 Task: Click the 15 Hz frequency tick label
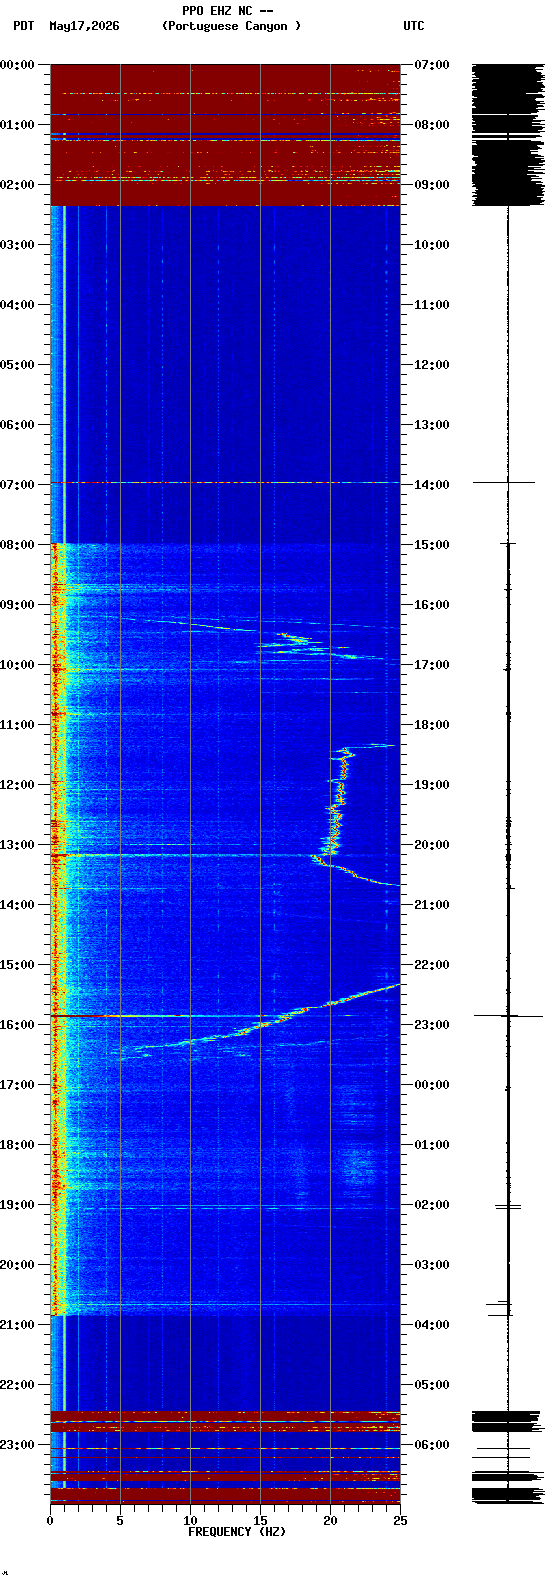coord(260,1521)
